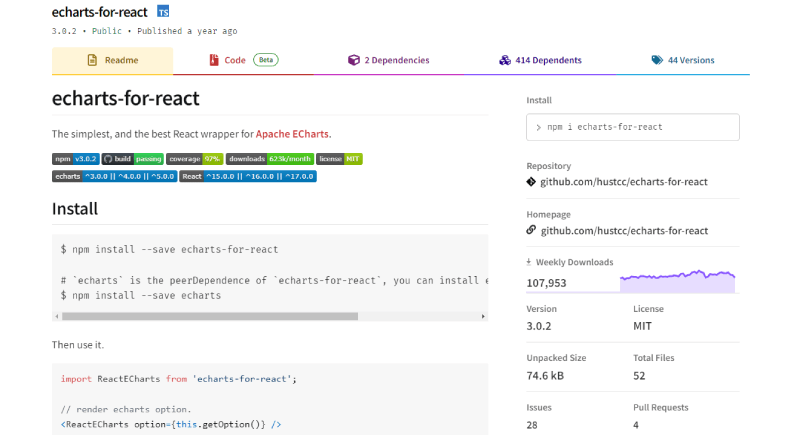Screen dimensions: 800x435
Task: Click the weekly downloads sparkline chart
Action: tap(677, 281)
